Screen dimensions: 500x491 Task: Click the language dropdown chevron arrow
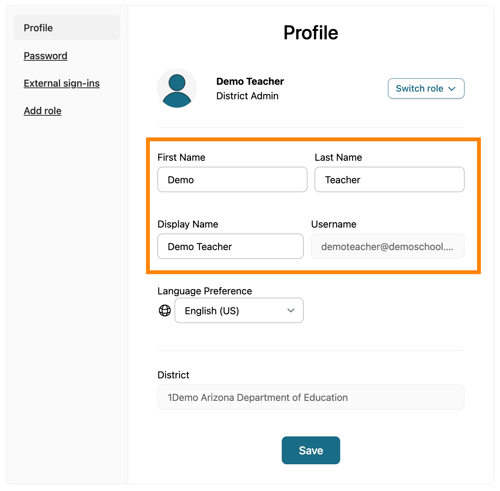pos(291,310)
